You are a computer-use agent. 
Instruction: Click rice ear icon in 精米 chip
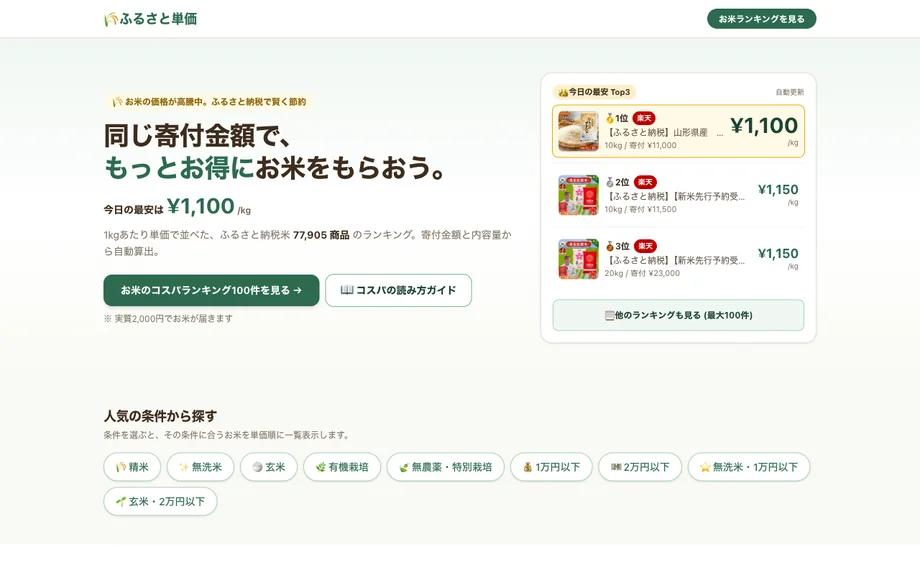121,467
